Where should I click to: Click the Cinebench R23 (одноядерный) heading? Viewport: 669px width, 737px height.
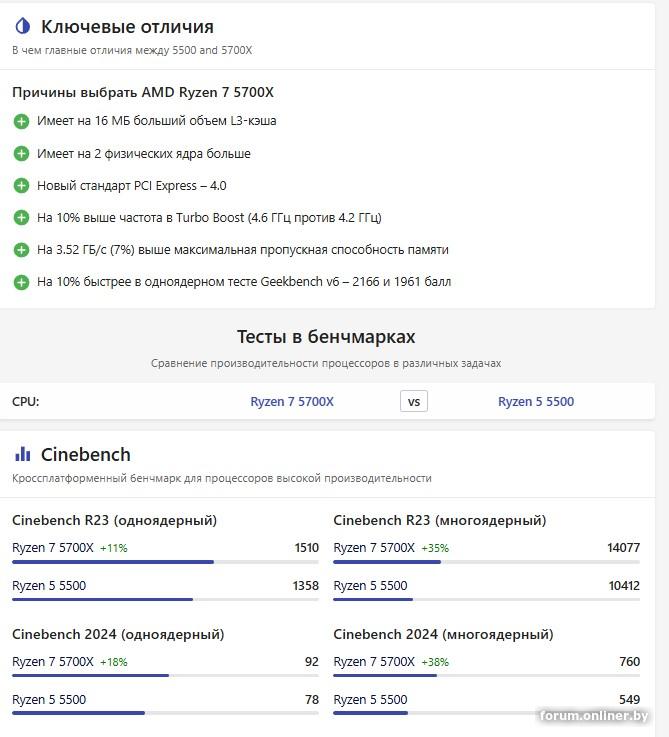point(114,520)
